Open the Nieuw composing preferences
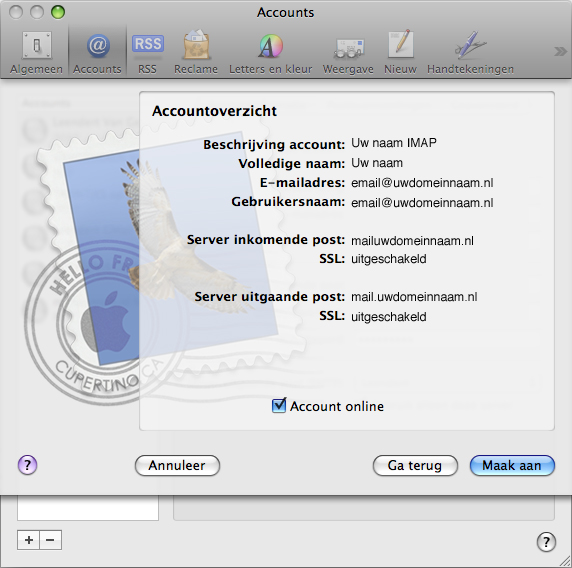Viewport: 572px width, 568px height. click(x=400, y=52)
